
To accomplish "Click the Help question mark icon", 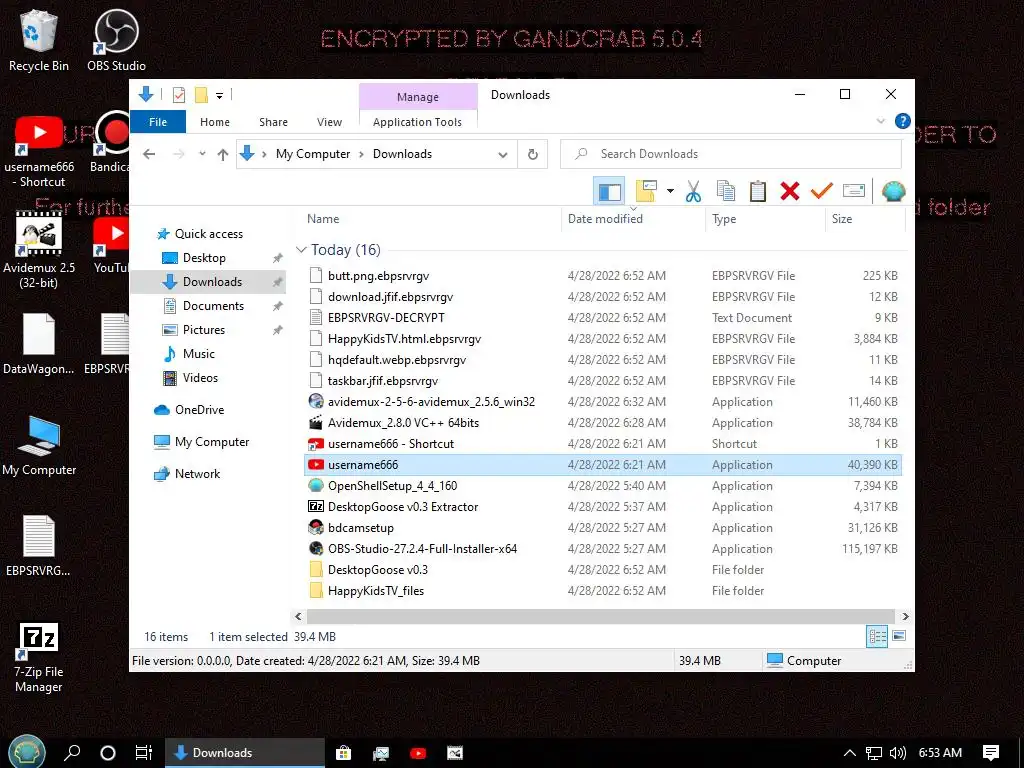I will click(x=903, y=121).
